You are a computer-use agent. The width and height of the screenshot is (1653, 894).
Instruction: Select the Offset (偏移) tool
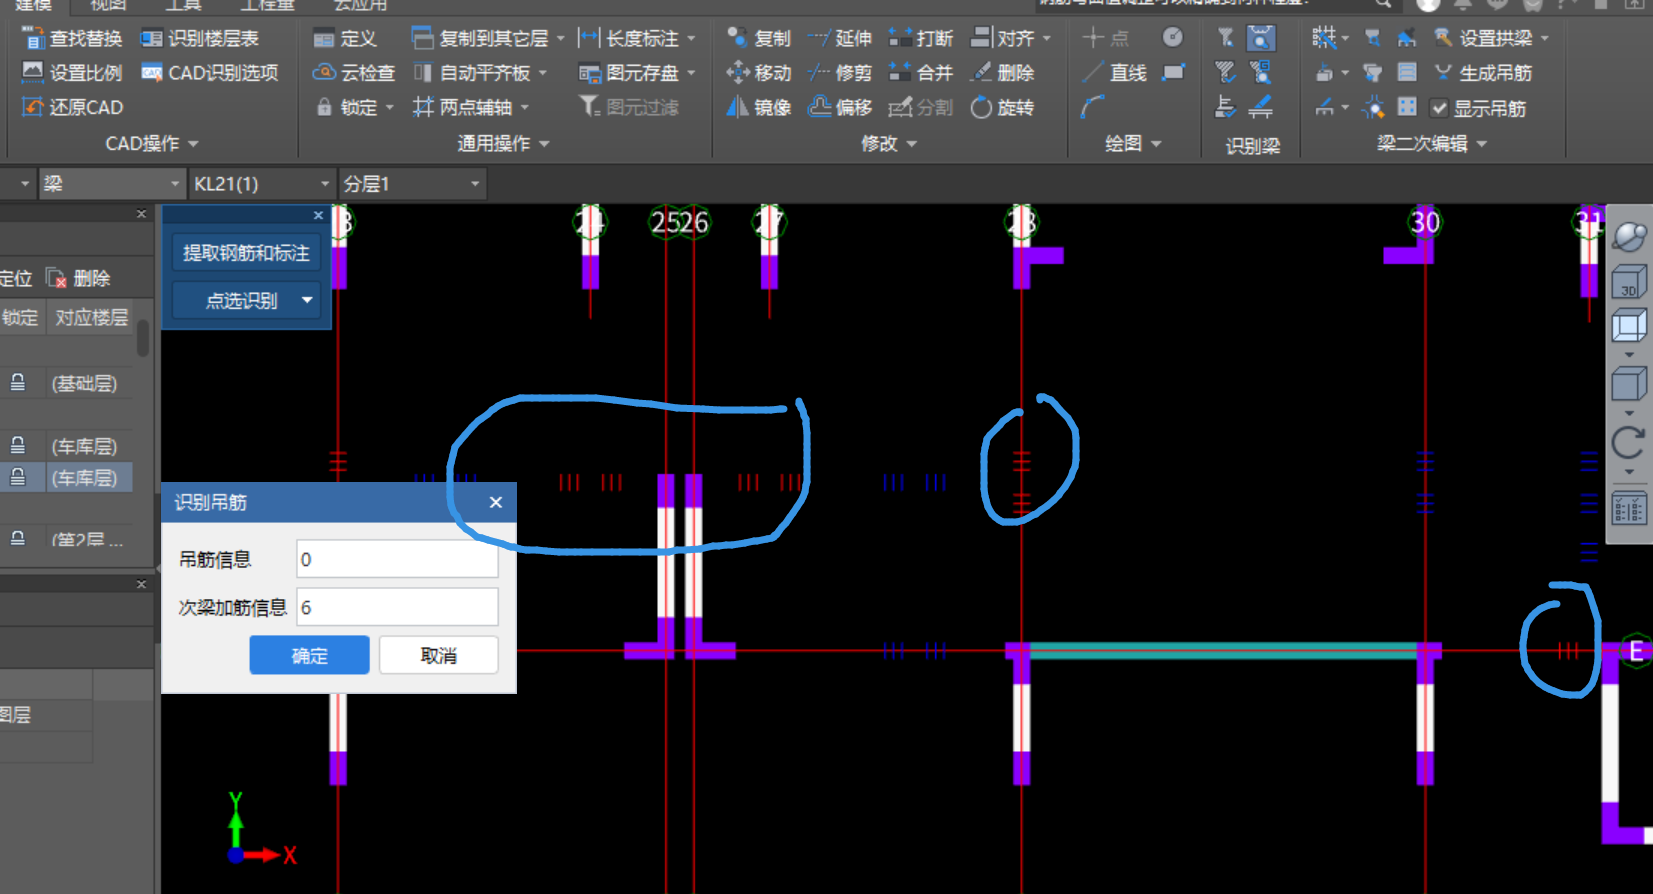tap(840, 107)
